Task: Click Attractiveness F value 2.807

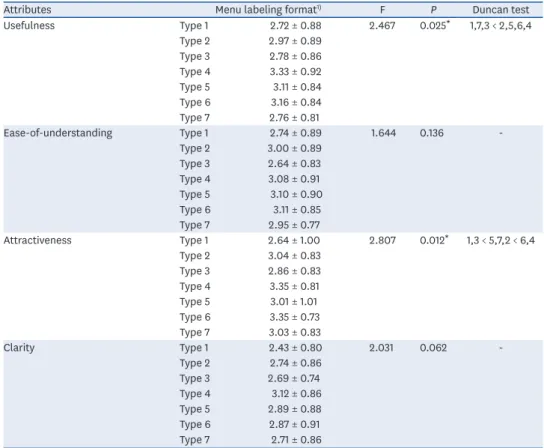Action: [x=382, y=240]
